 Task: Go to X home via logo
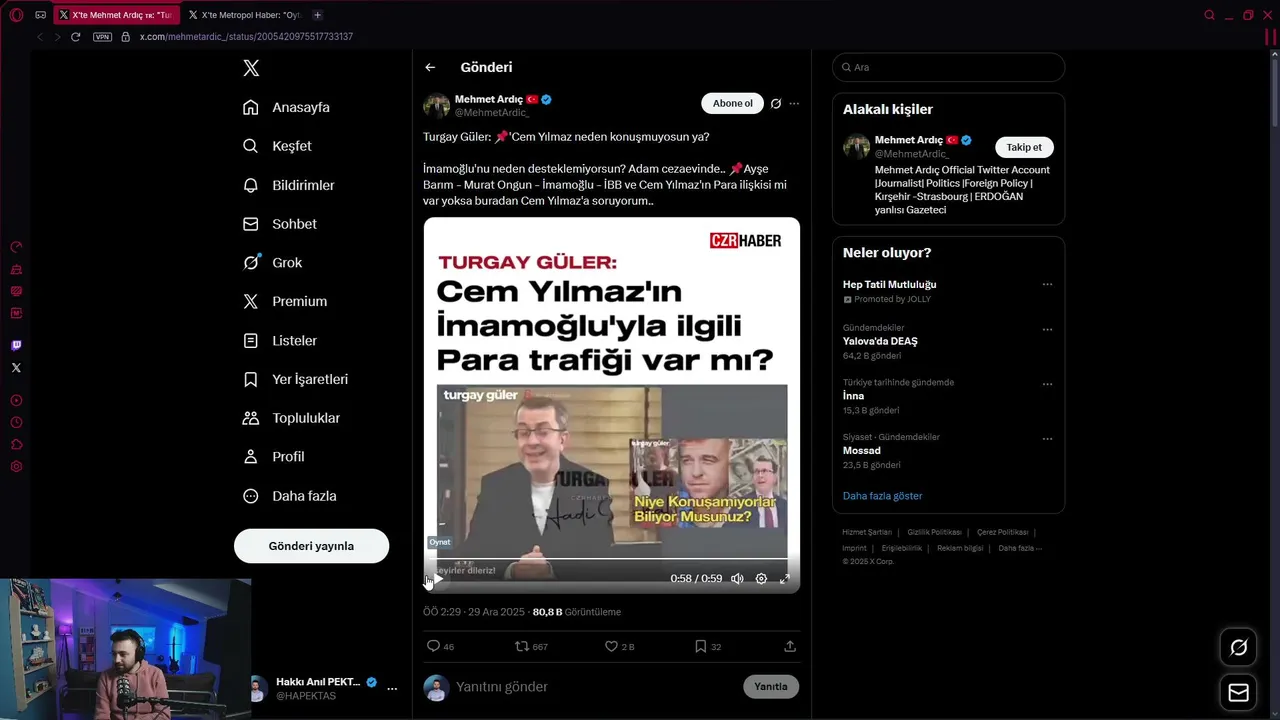point(251,68)
